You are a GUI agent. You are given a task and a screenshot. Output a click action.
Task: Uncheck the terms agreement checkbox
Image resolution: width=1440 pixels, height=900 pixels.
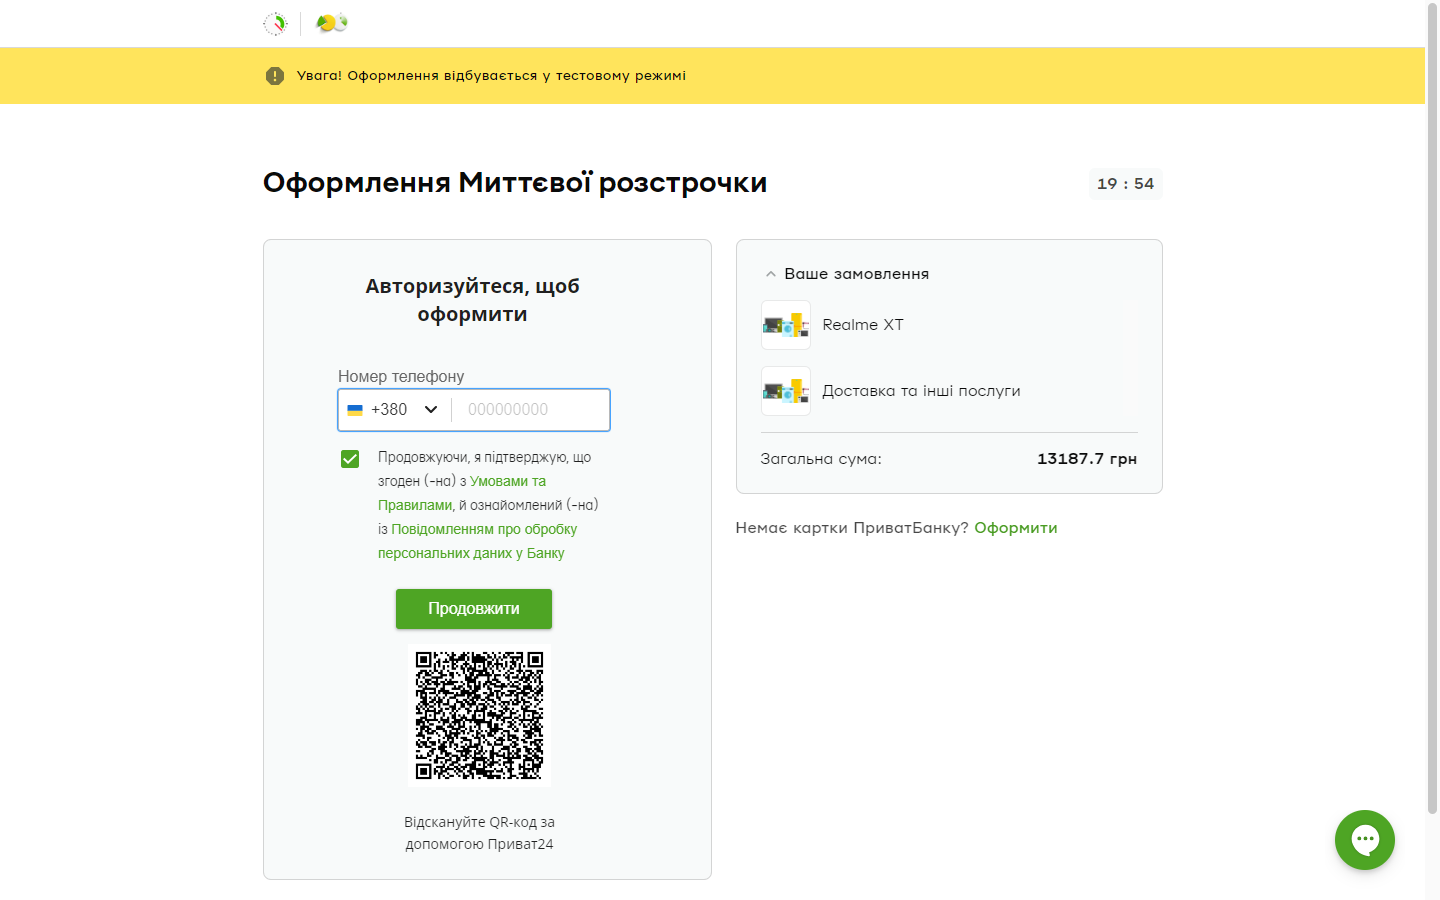click(x=350, y=459)
